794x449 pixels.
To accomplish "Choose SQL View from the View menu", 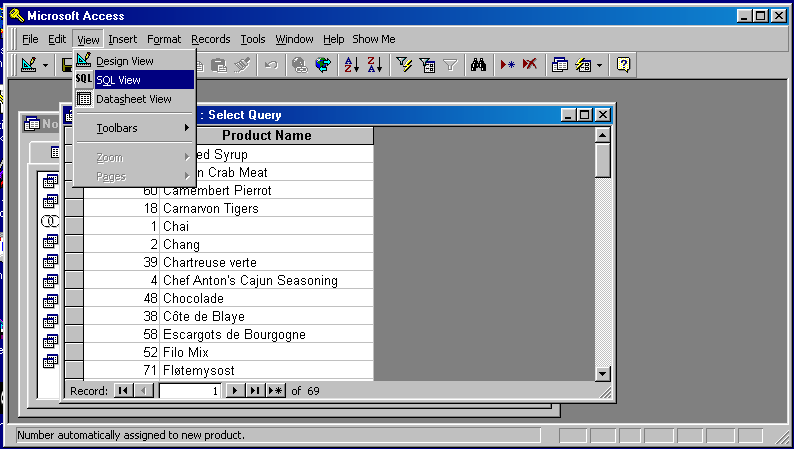I will (134, 80).
